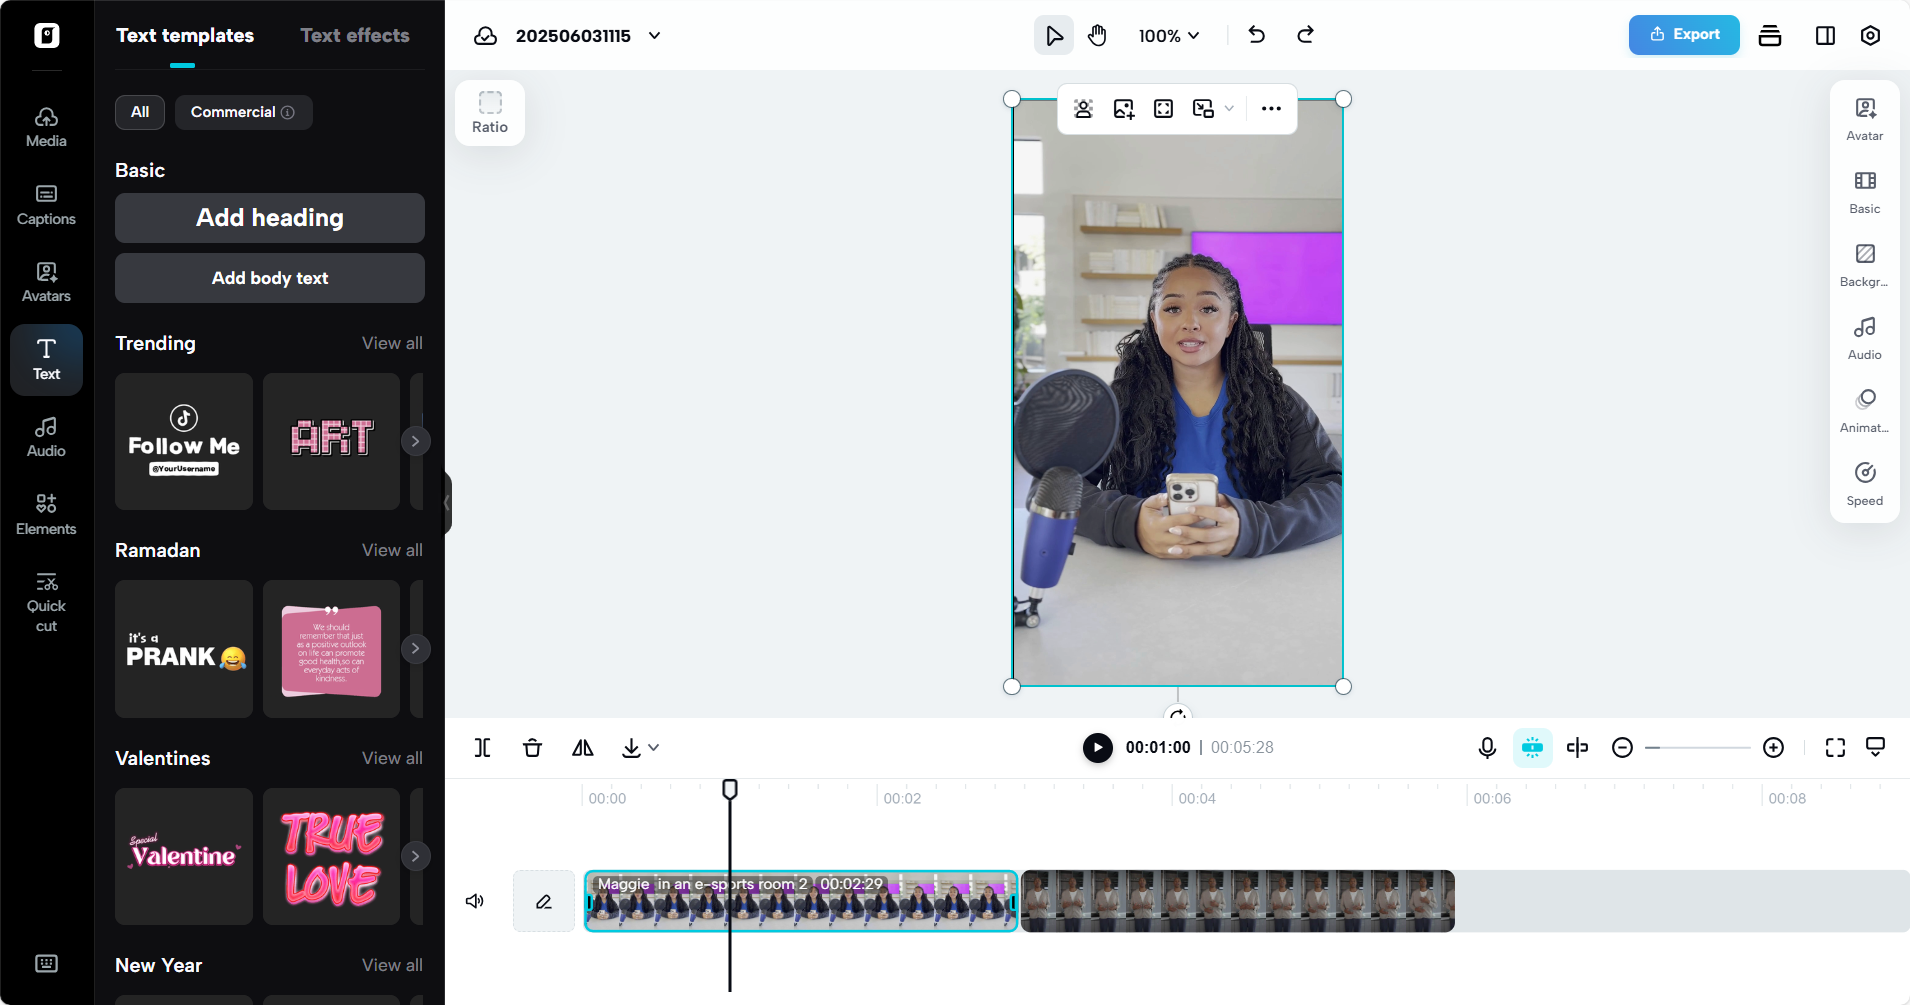Open the Elements panel
Screen dimensions: 1910x1005
point(46,515)
